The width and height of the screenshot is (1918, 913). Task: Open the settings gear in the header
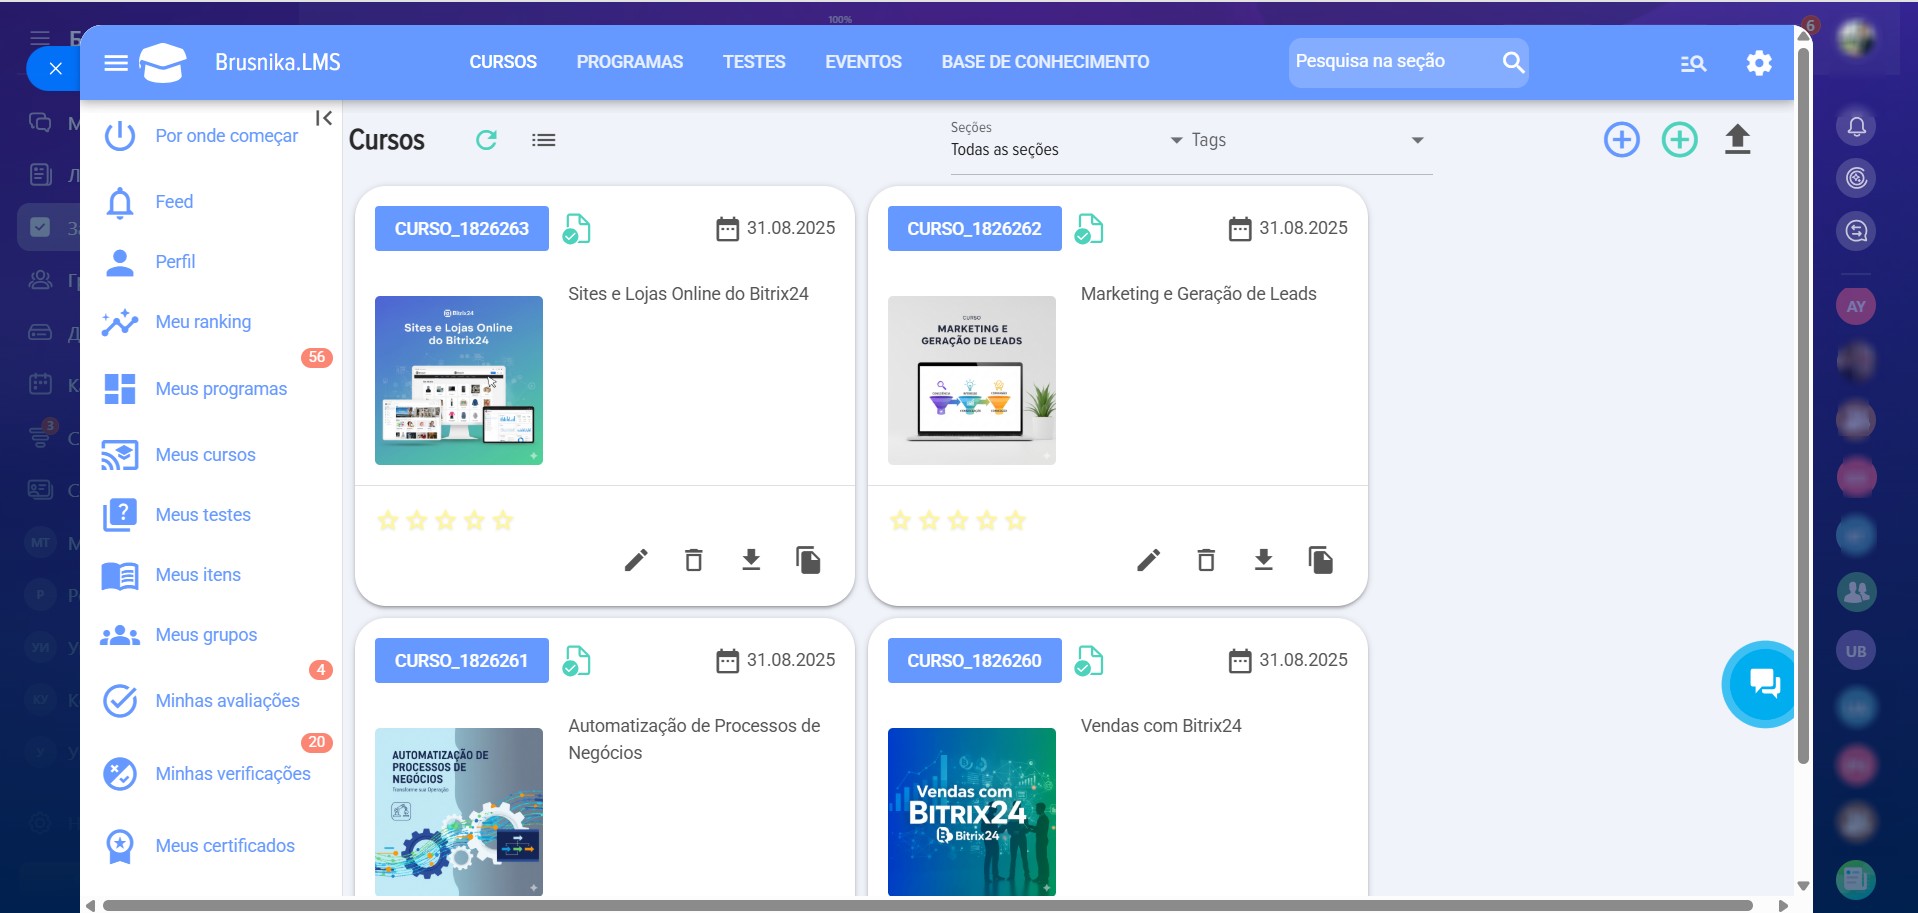click(1758, 63)
